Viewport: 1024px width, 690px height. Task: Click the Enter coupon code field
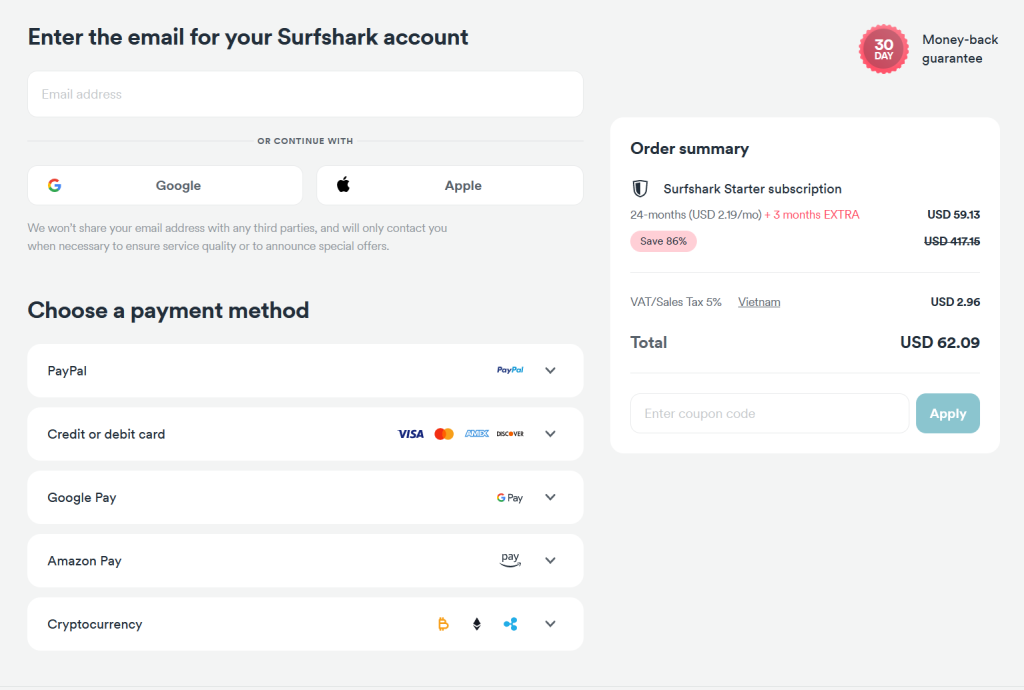pos(769,413)
